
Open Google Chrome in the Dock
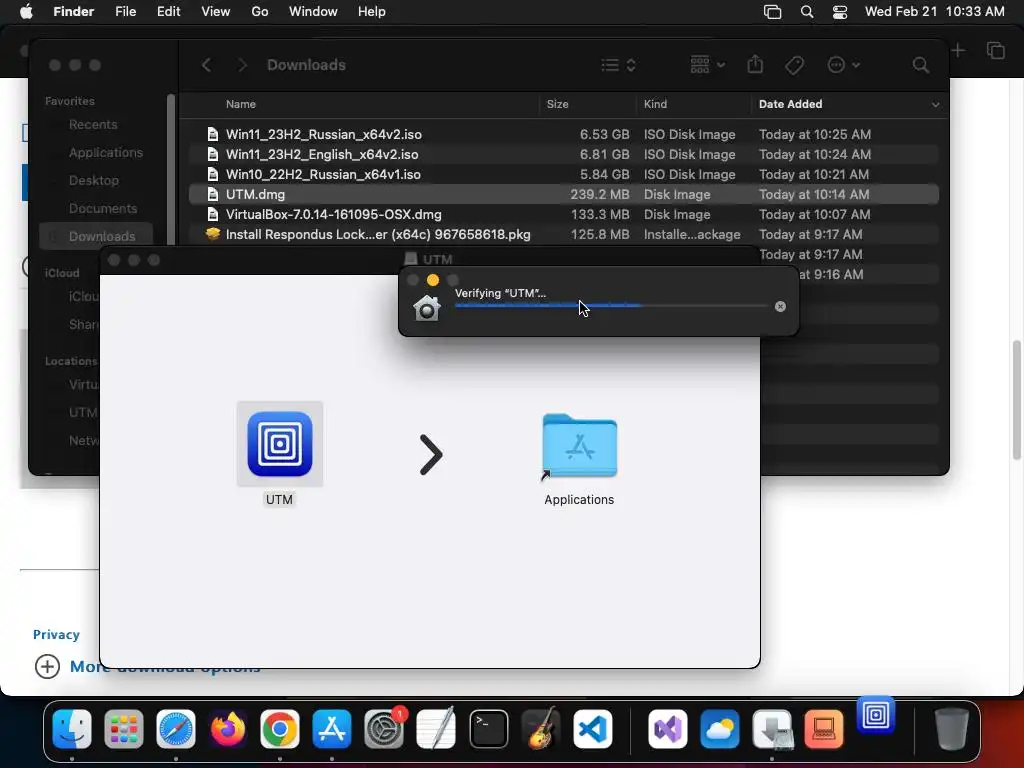[280, 729]
